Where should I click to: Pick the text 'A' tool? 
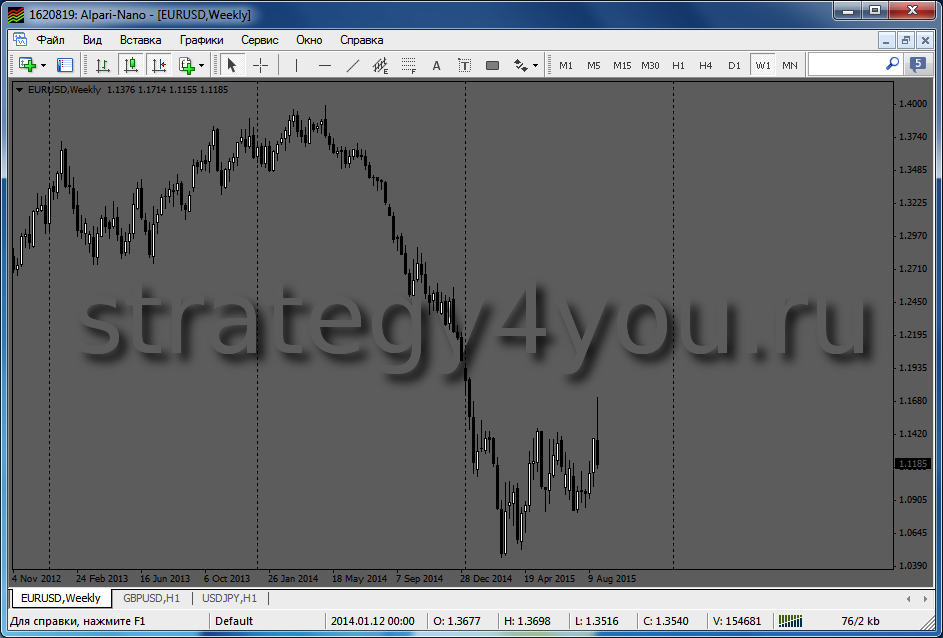click(436, 65)
